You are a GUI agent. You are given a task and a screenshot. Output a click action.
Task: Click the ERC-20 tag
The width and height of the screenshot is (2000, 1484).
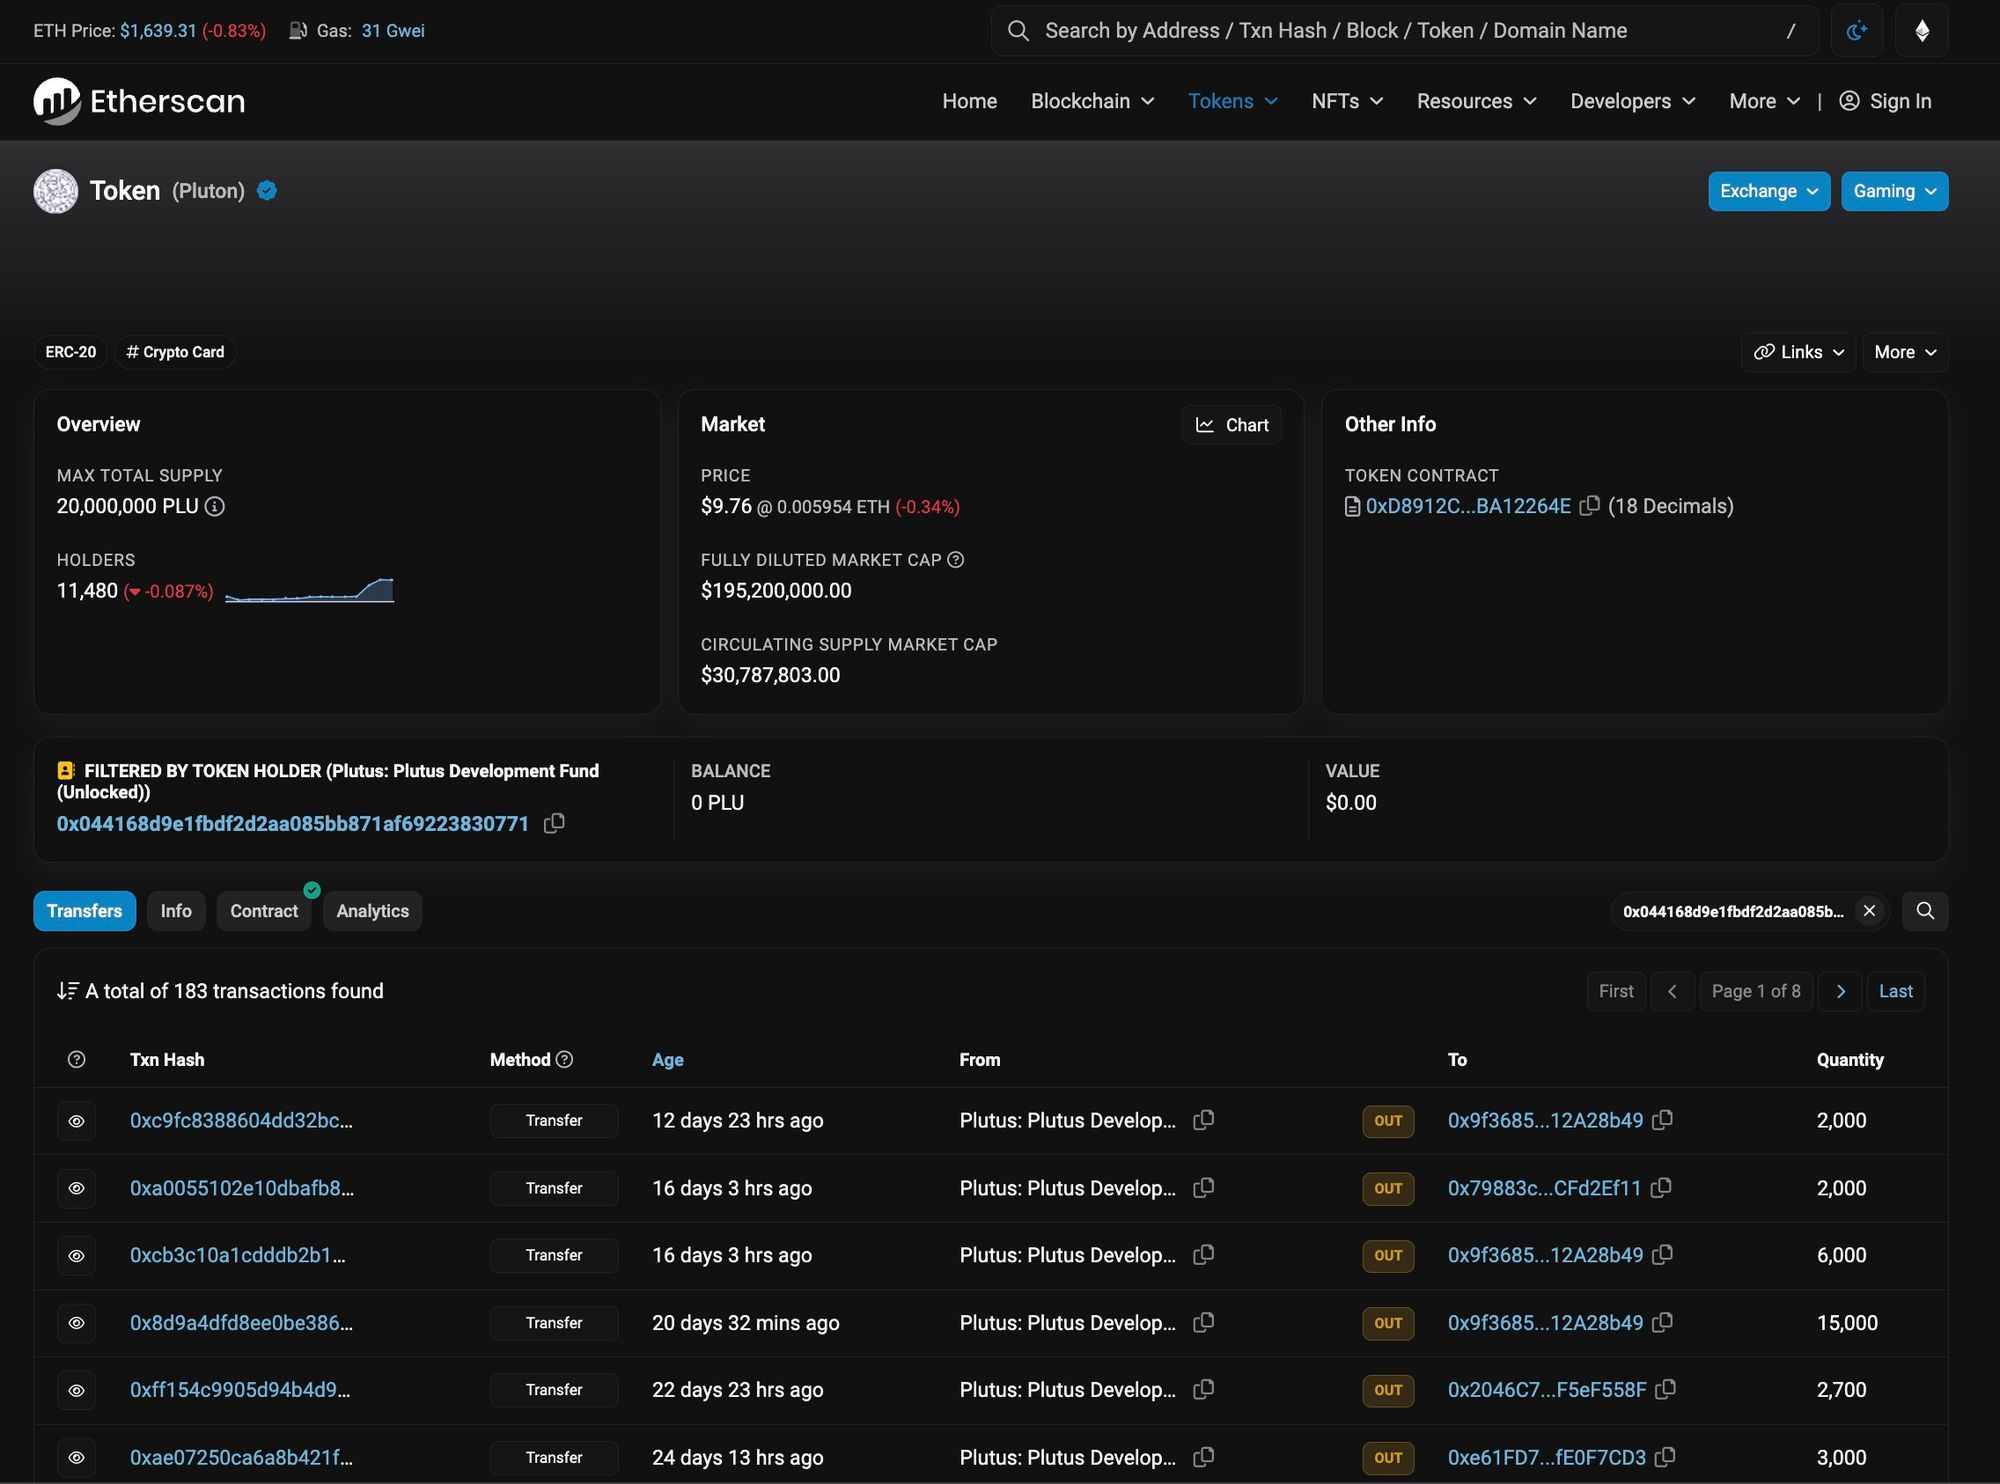point(70,352)
